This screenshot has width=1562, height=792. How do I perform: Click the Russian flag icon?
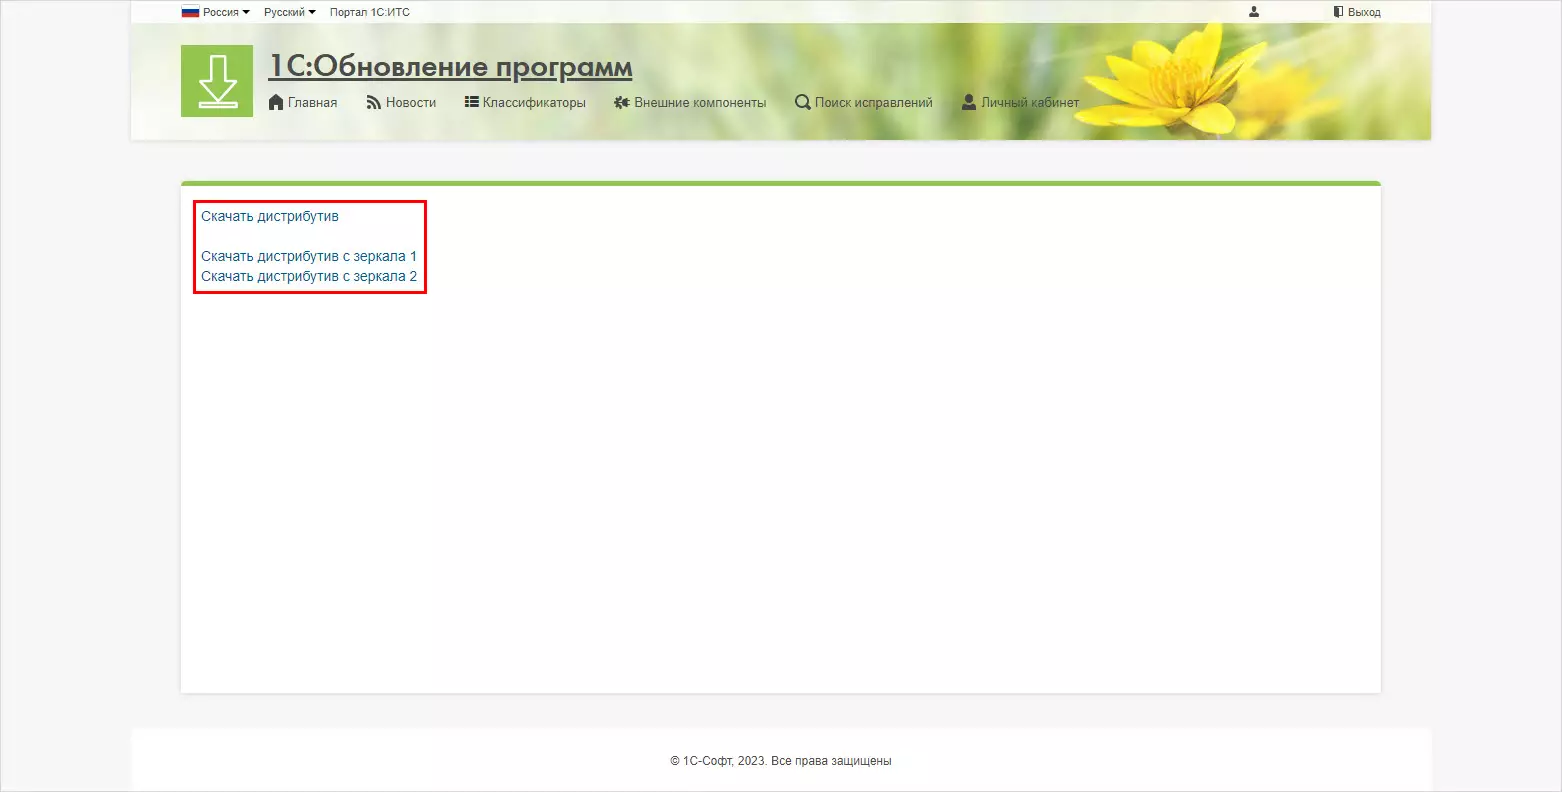190,12
